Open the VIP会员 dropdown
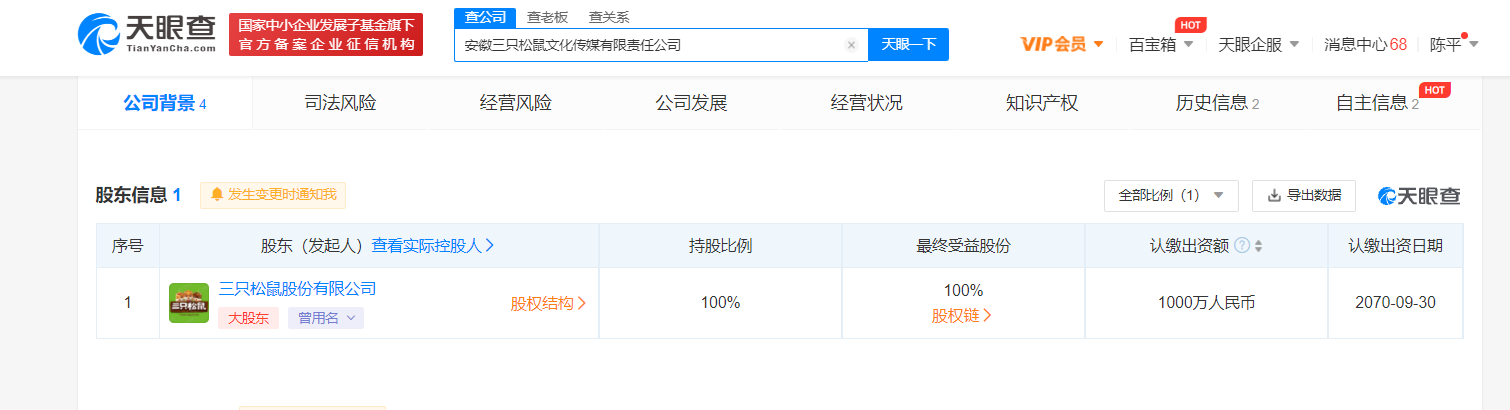 coord(1062,44)
